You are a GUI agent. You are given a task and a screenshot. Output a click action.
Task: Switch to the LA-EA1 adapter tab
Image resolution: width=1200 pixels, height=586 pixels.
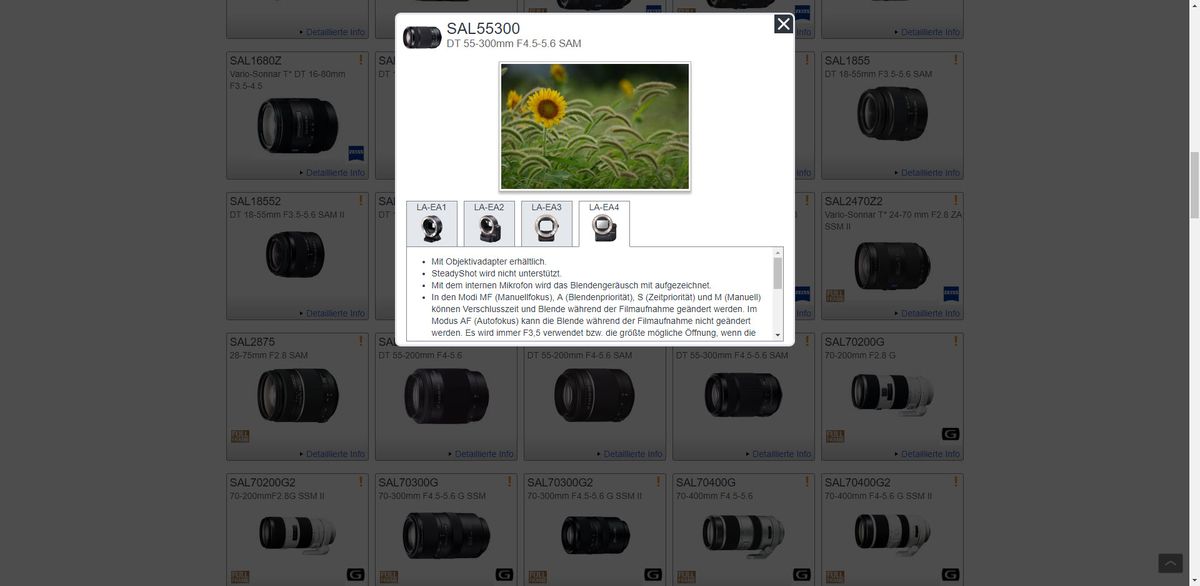pos(432,224)
